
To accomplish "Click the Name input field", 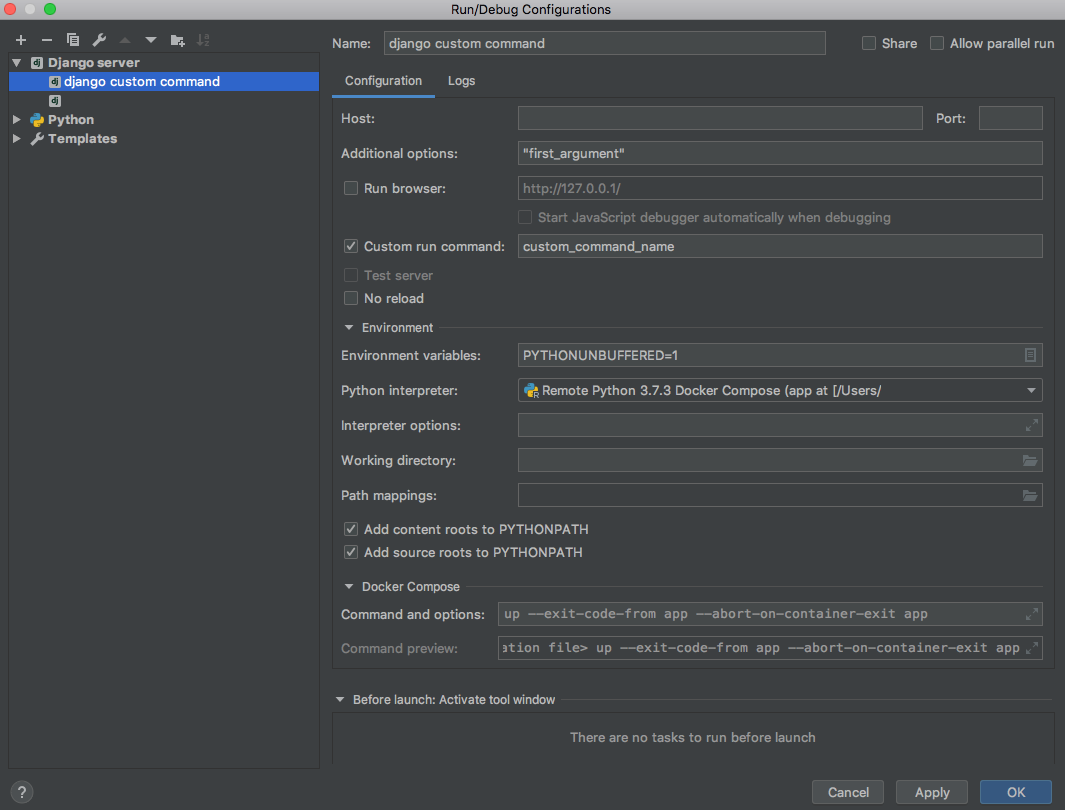I will (604, 43).
